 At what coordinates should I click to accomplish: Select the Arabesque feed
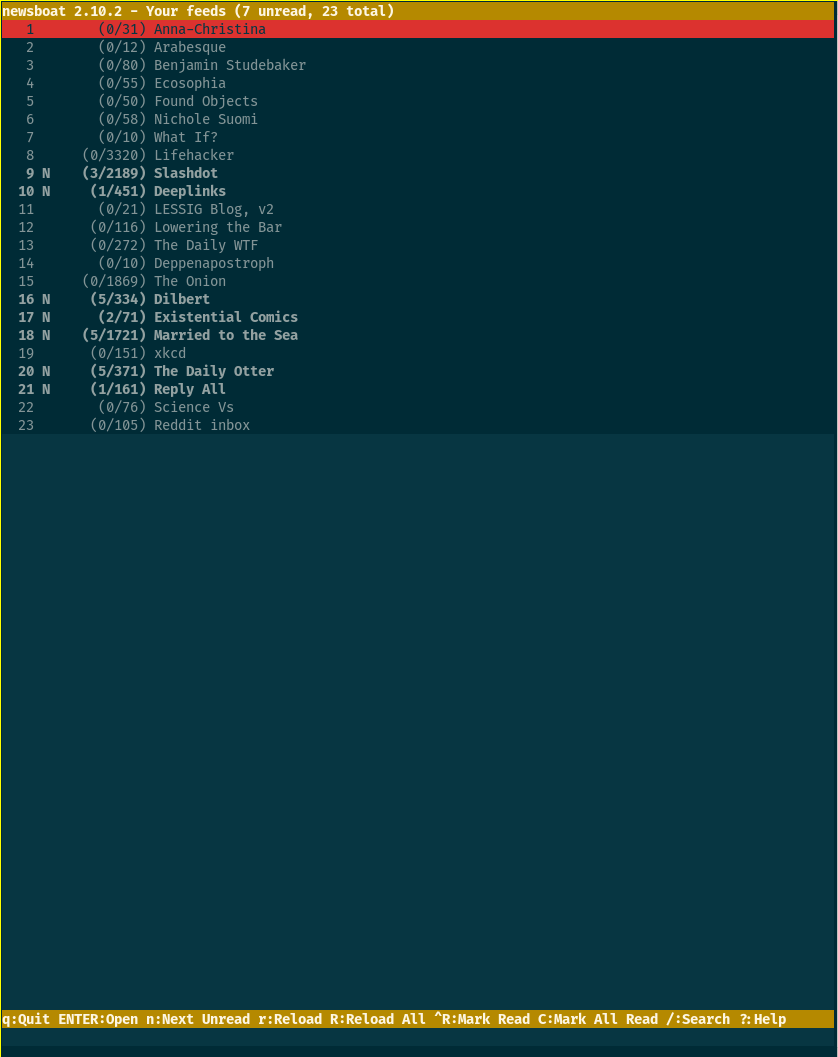pos(418,47)
